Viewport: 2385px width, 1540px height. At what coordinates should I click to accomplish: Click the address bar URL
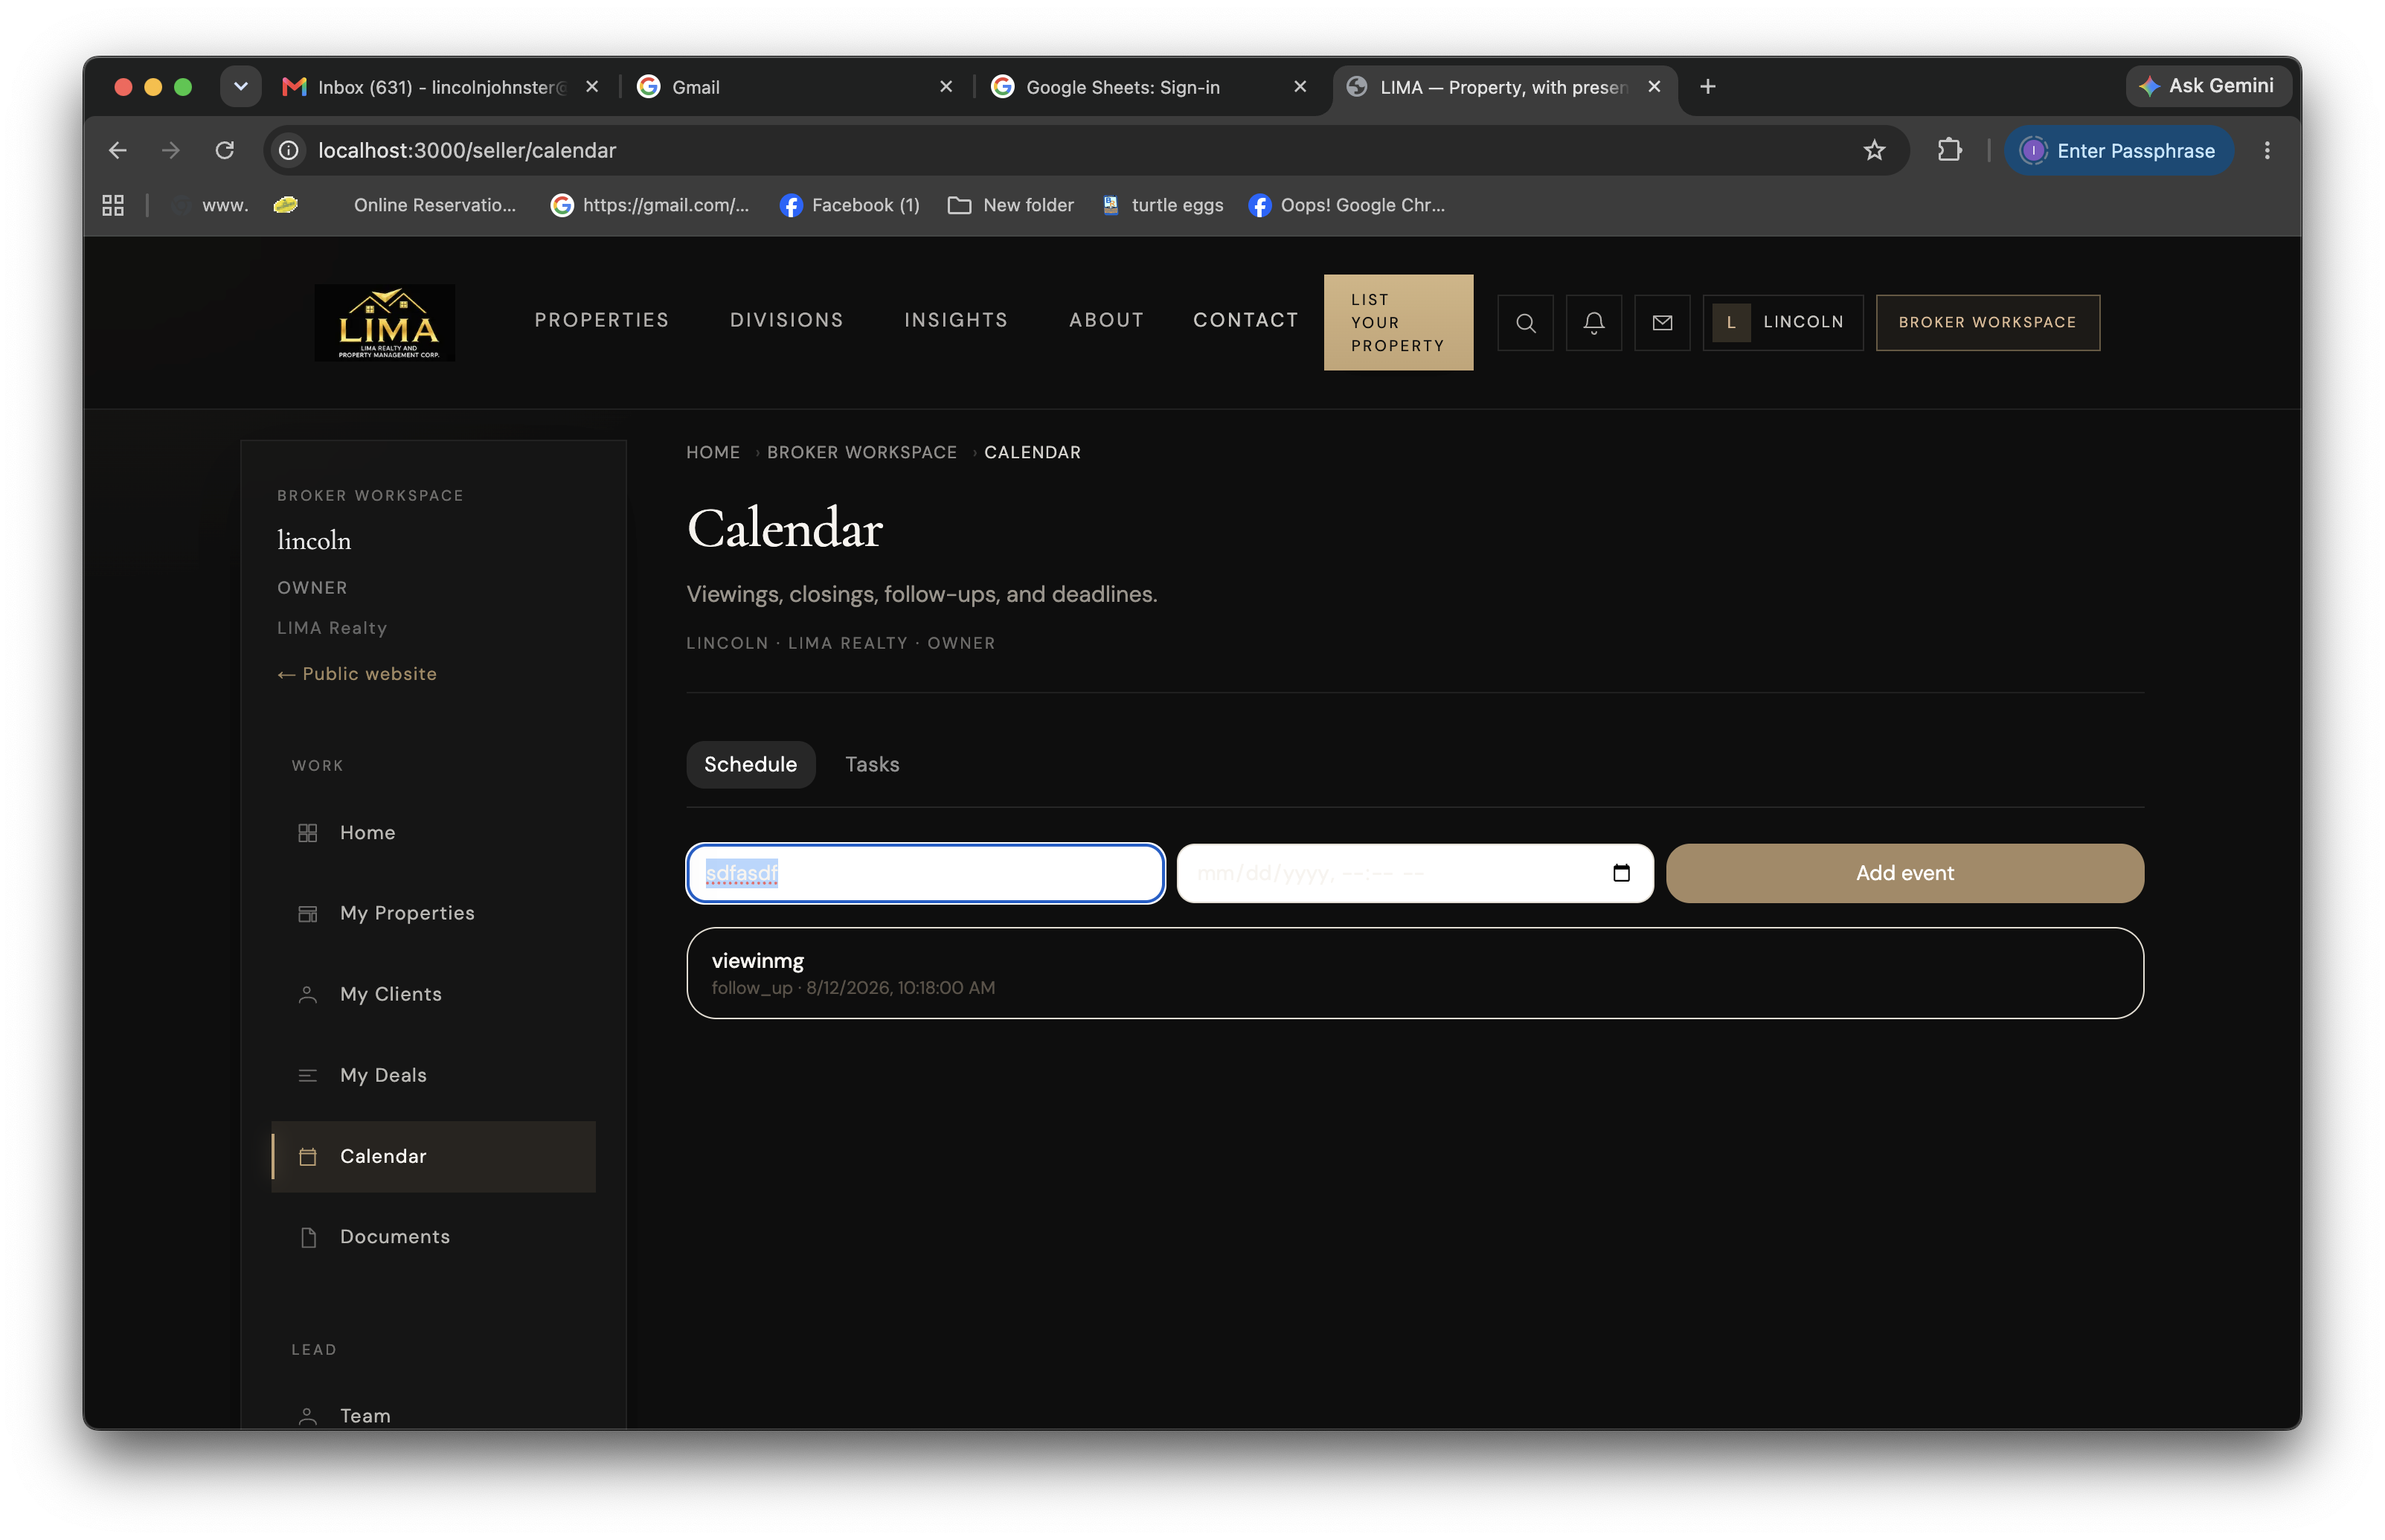click(467, 150)
